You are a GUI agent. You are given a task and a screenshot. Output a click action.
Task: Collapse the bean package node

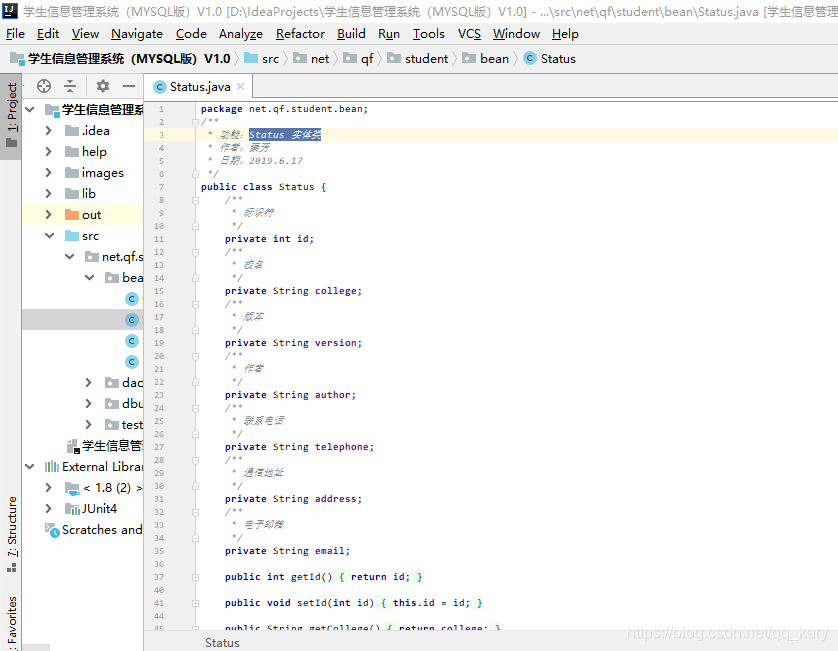(x=90, y=277)
